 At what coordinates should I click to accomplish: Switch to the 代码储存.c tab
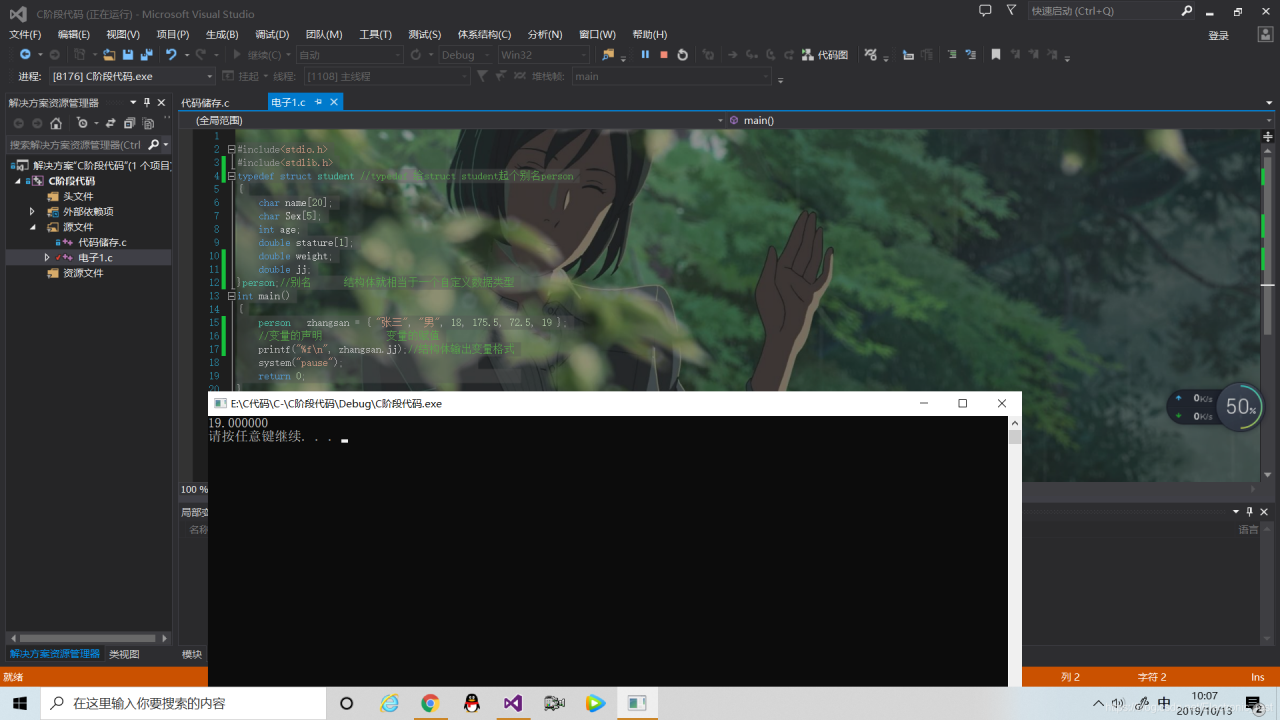coord(205,102)
